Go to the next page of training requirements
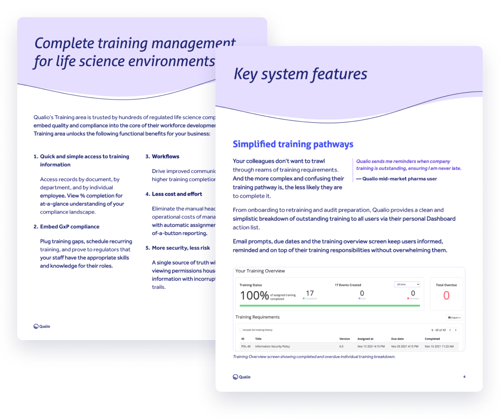Viewport: 500px width, 419px height. (x=456, y=330)
